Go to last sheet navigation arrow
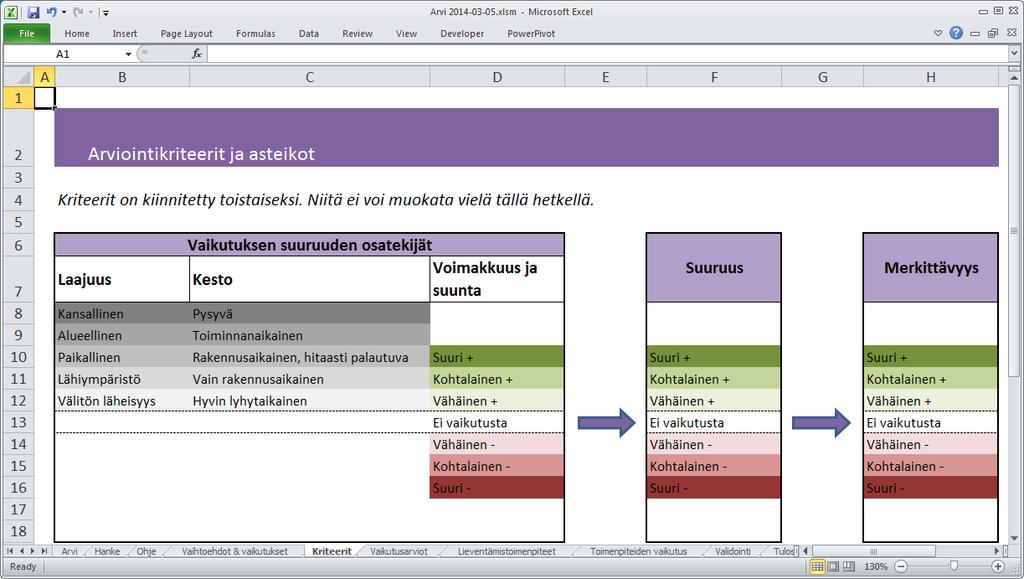The width and height of the screenshot is (1024, 579). pos(44,551)
